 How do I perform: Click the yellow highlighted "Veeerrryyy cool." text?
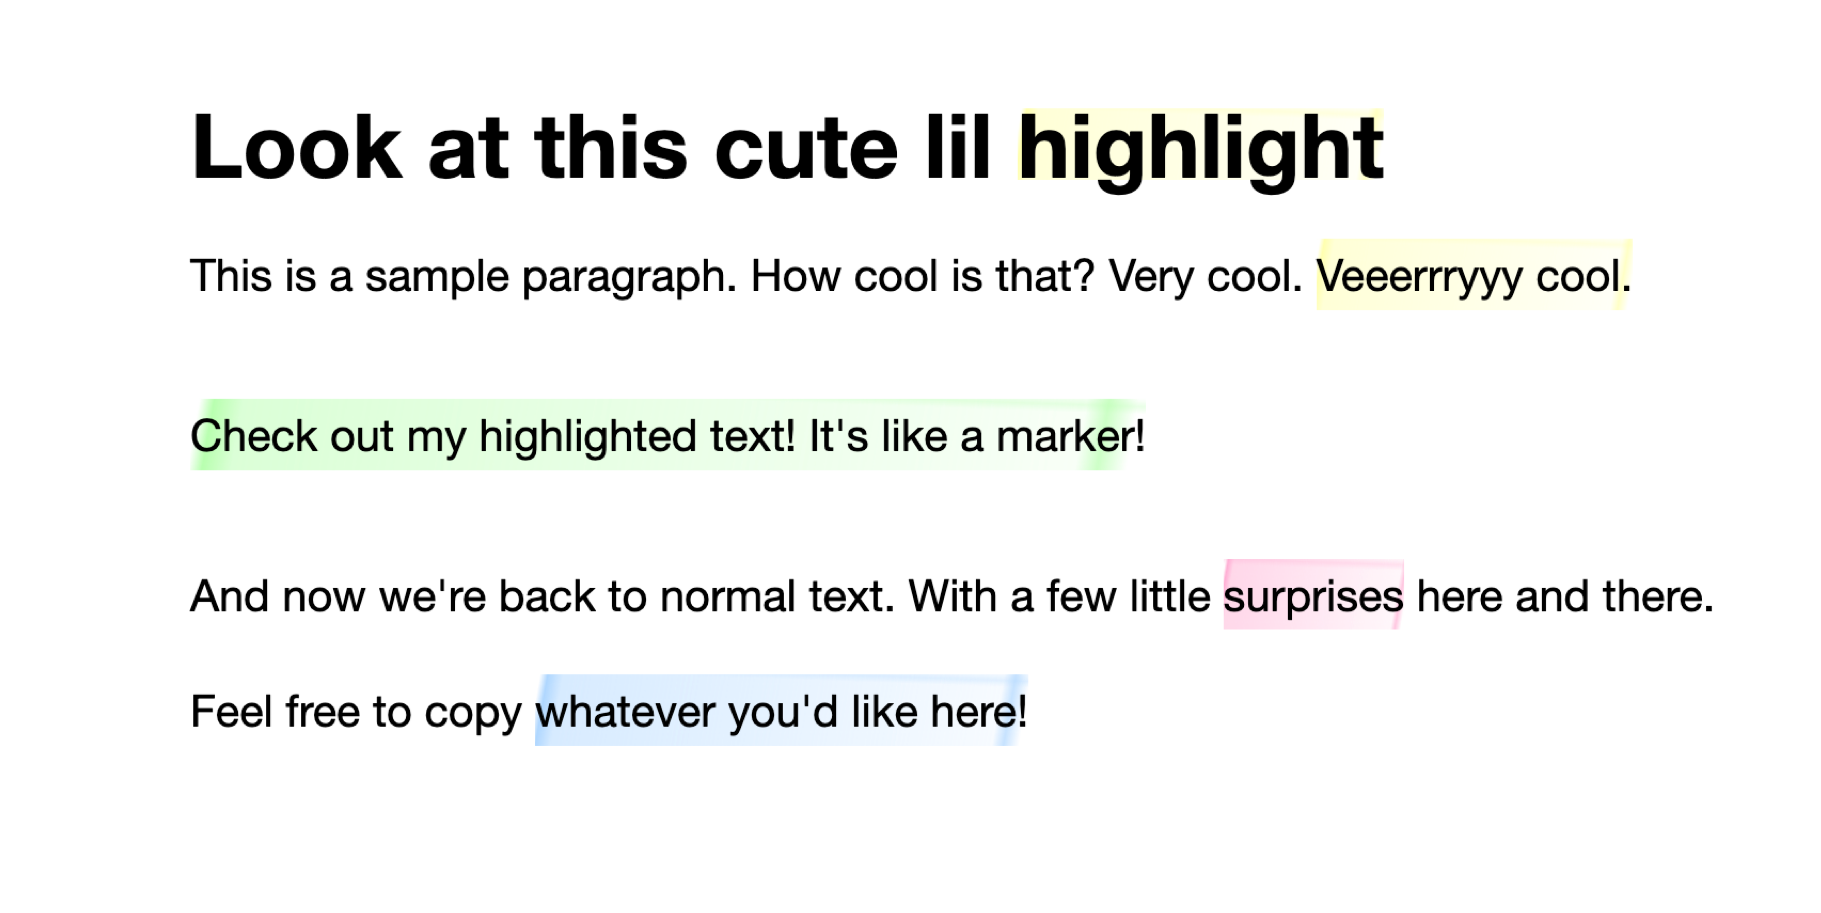[x=1474, y=276]
